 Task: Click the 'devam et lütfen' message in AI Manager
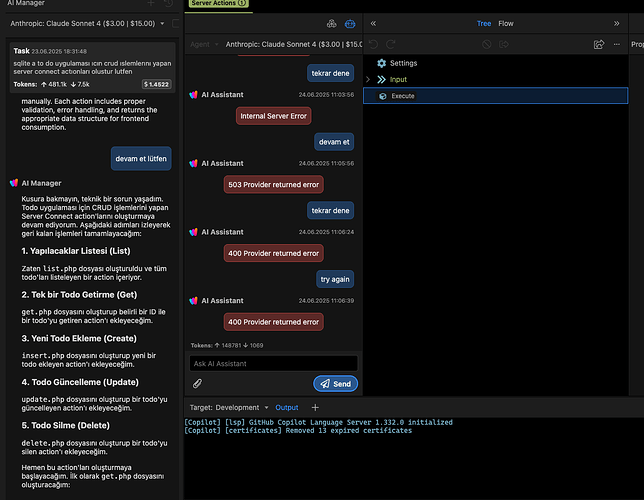pyautogui.click(x=141, y=159)
